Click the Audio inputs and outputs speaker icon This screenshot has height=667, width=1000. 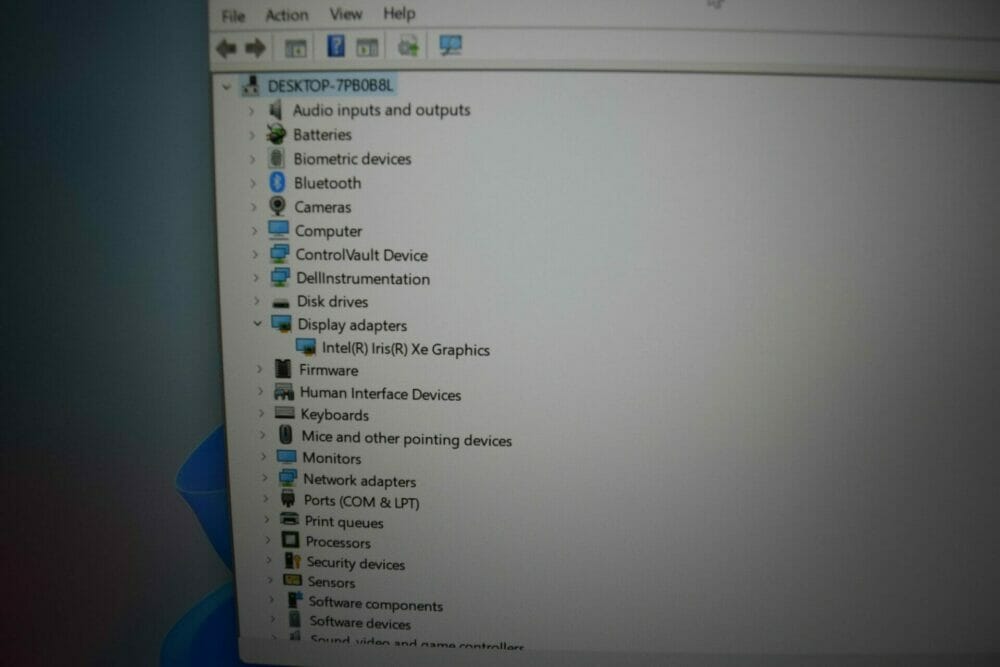pyautogui.click(x=276, y=110)
